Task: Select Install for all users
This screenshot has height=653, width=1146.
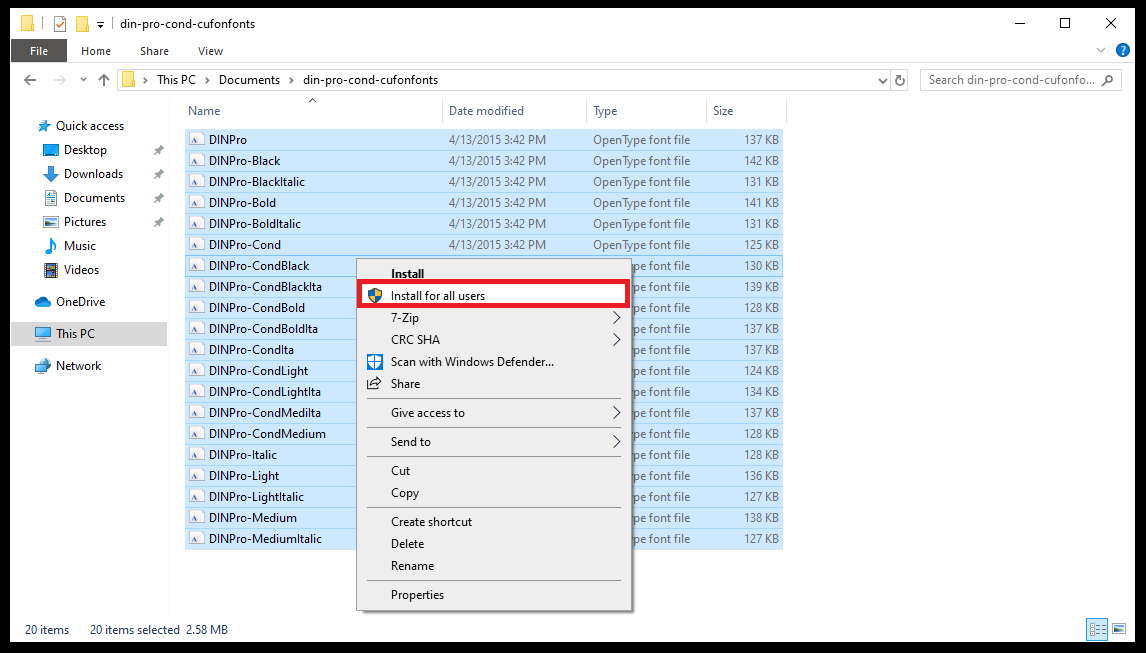Action: [437, 296]
